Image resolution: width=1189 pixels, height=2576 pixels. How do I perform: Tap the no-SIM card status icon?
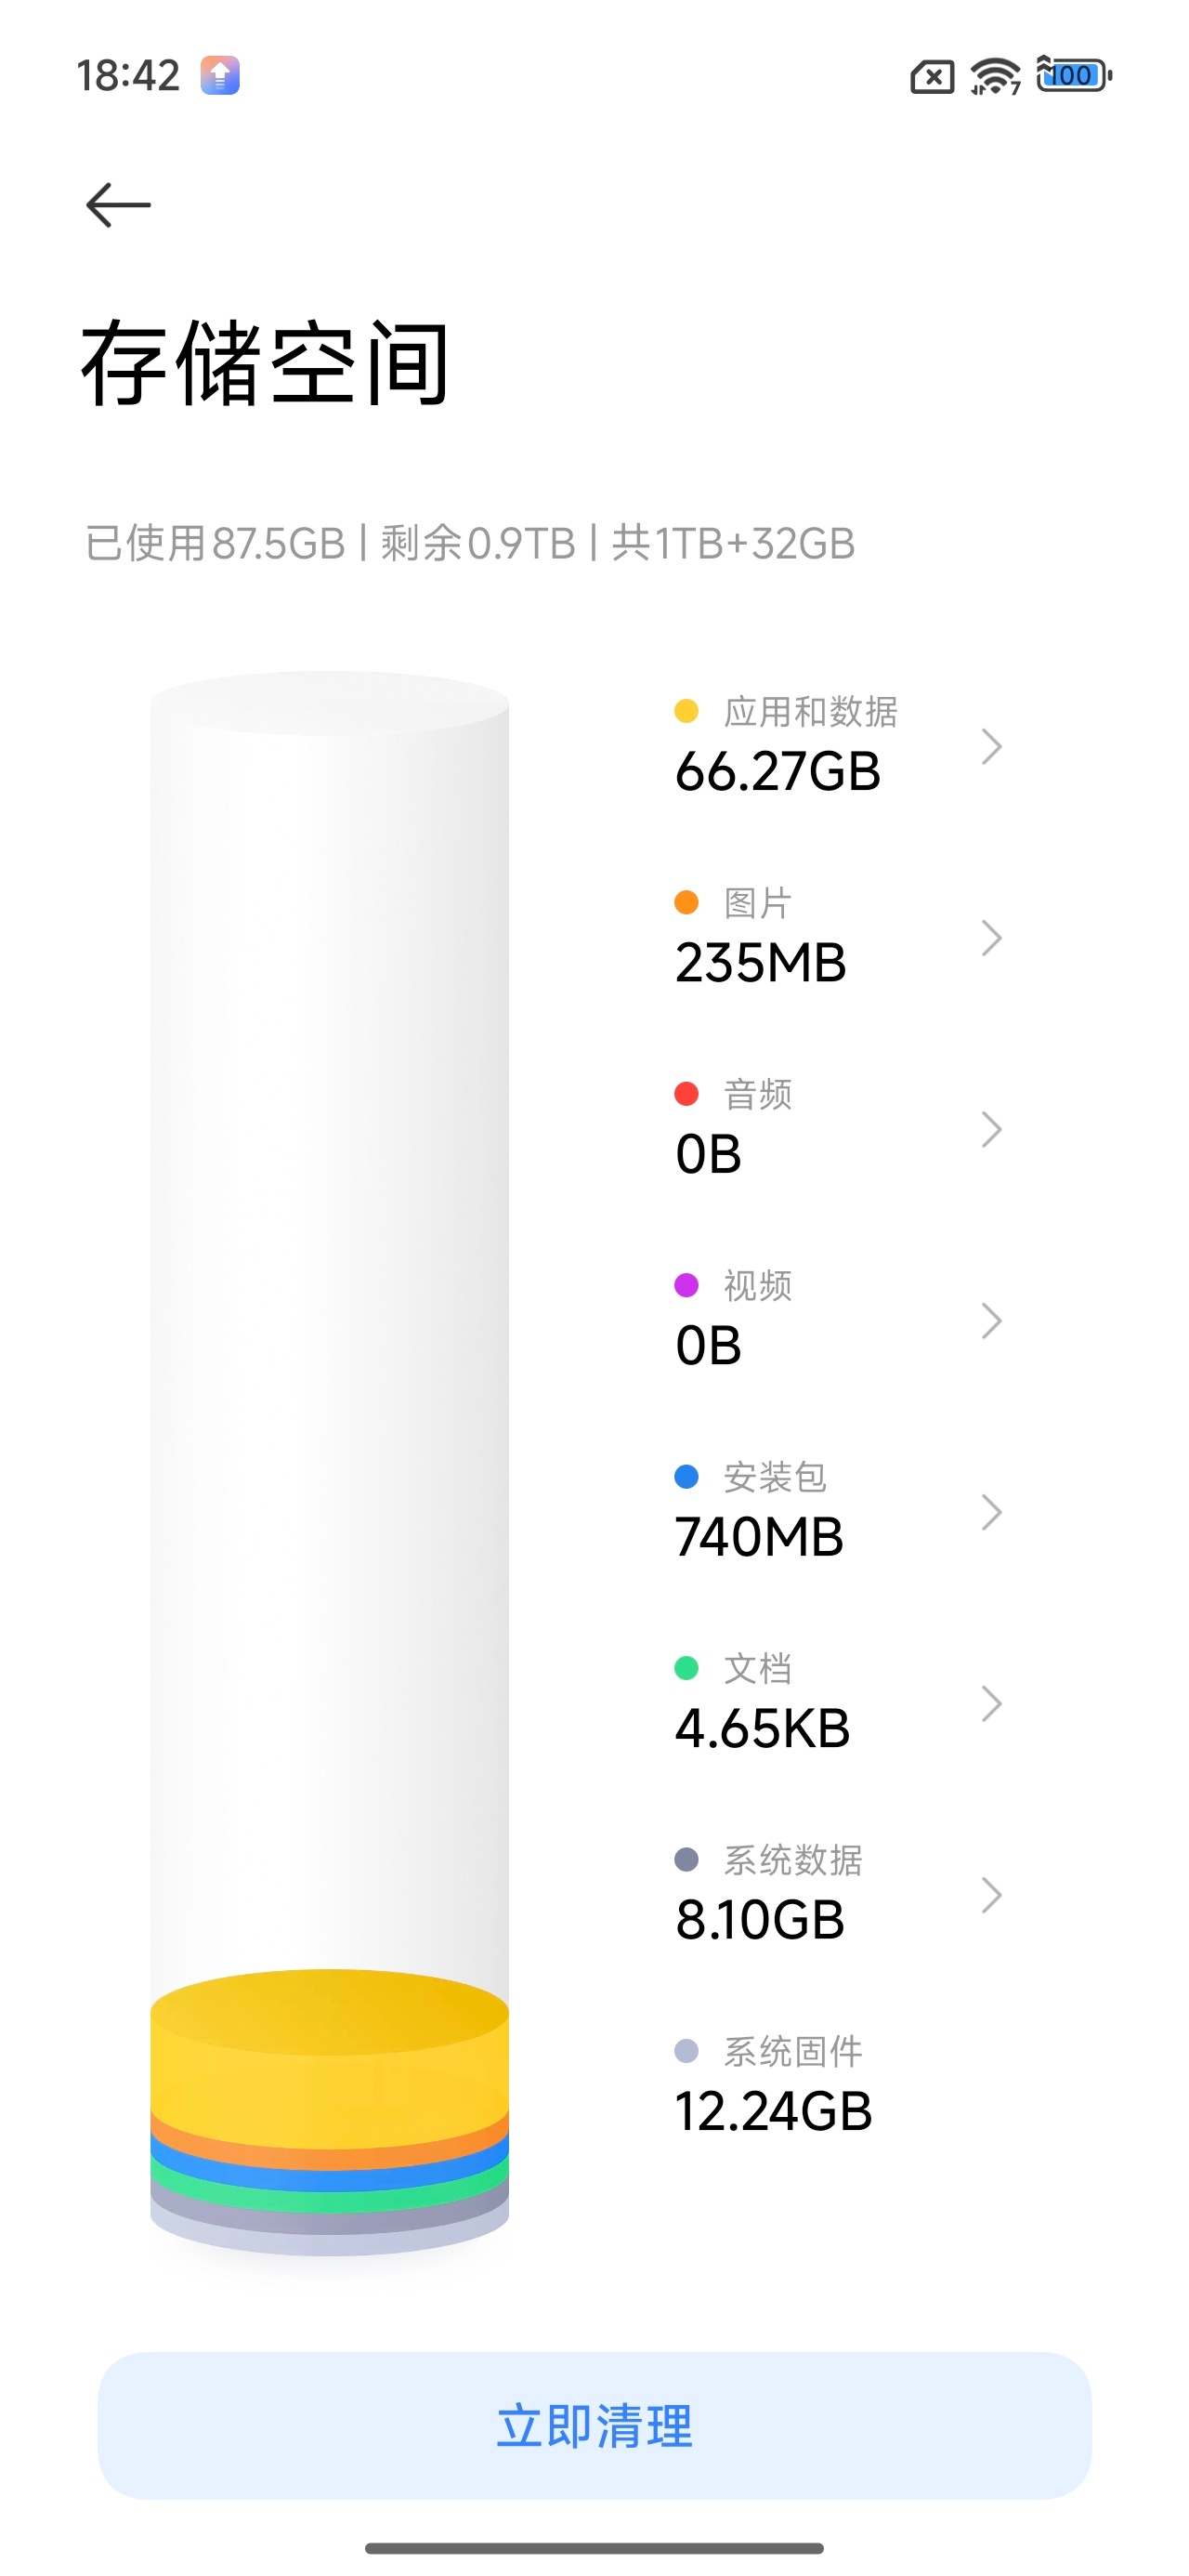[932, 77]
